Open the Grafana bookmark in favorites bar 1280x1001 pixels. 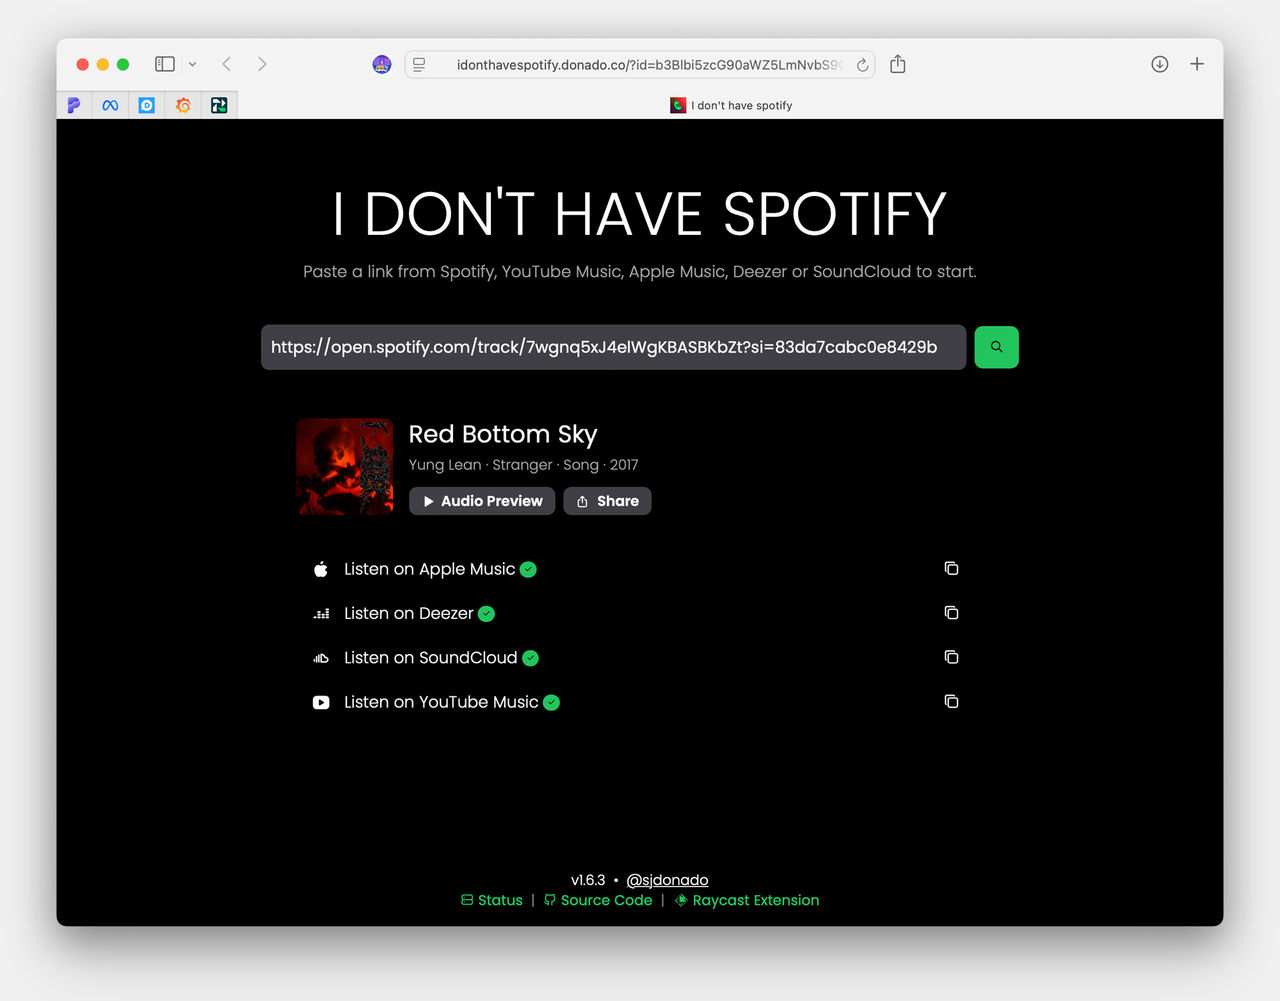coord(182,105)
